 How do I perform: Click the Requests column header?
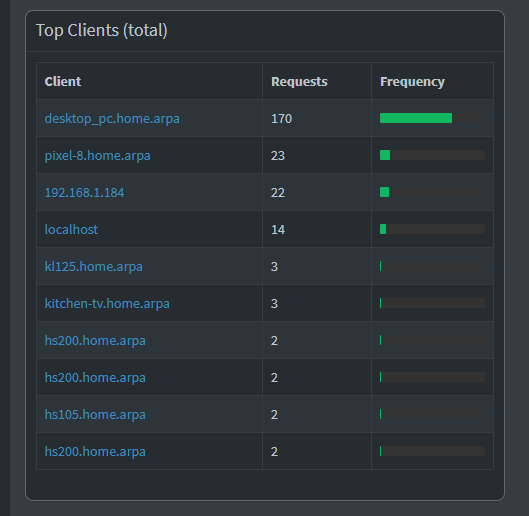coord(299,82)
